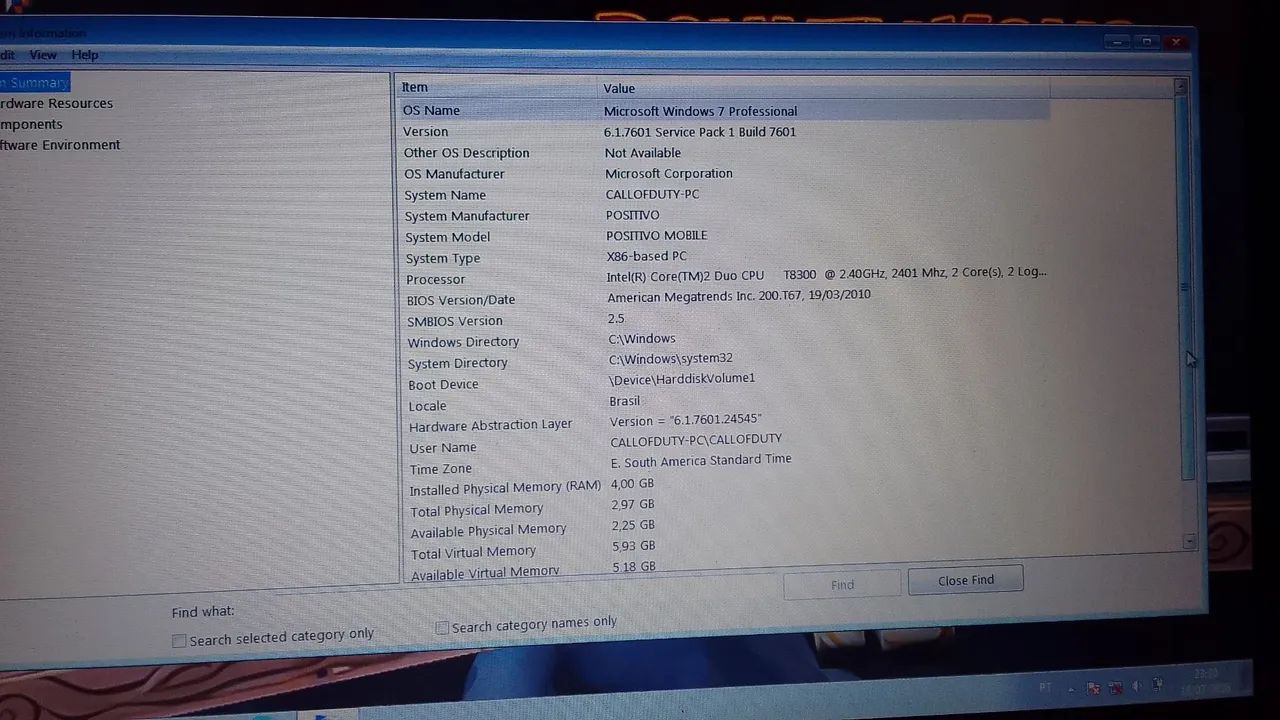Select OS Manufacturer item

[x=454, y=174]
